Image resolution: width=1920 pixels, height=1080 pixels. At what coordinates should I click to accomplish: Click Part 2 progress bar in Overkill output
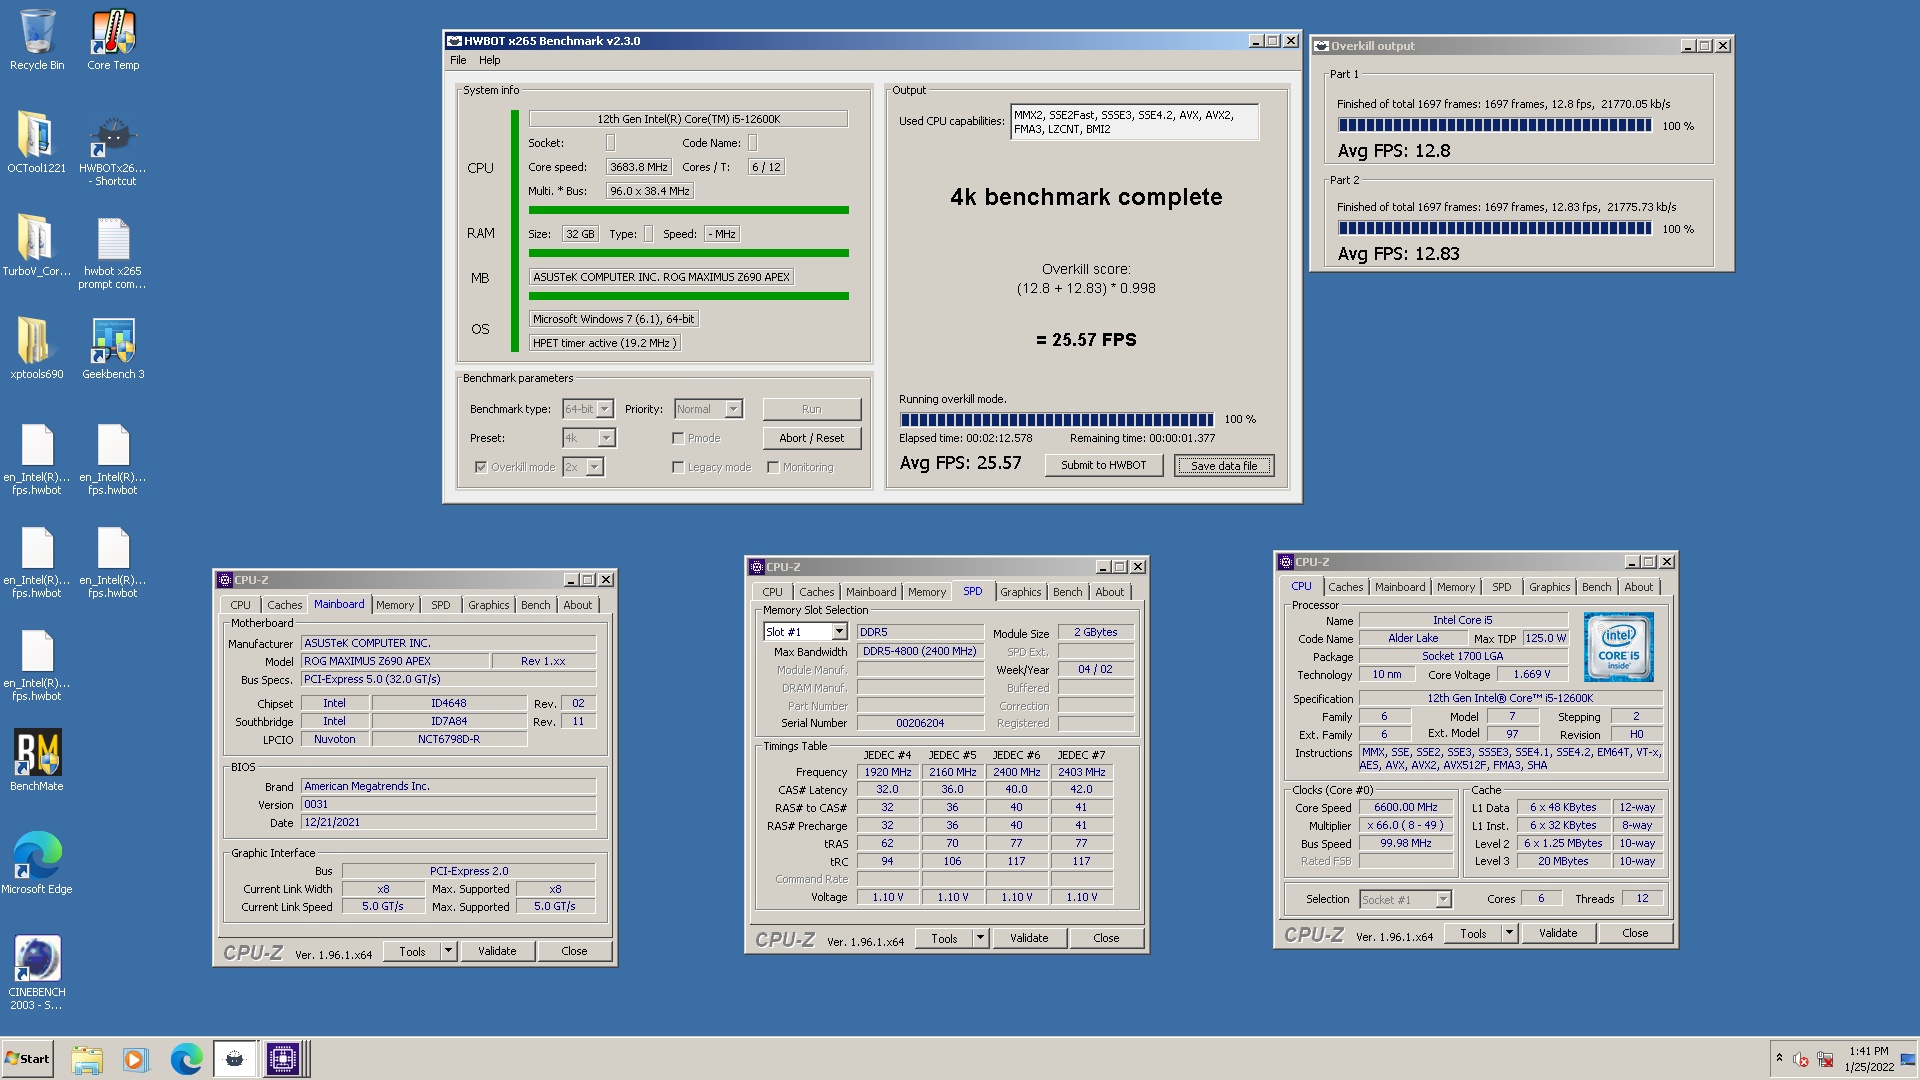pyautogui.click(x=1495, y=229)
